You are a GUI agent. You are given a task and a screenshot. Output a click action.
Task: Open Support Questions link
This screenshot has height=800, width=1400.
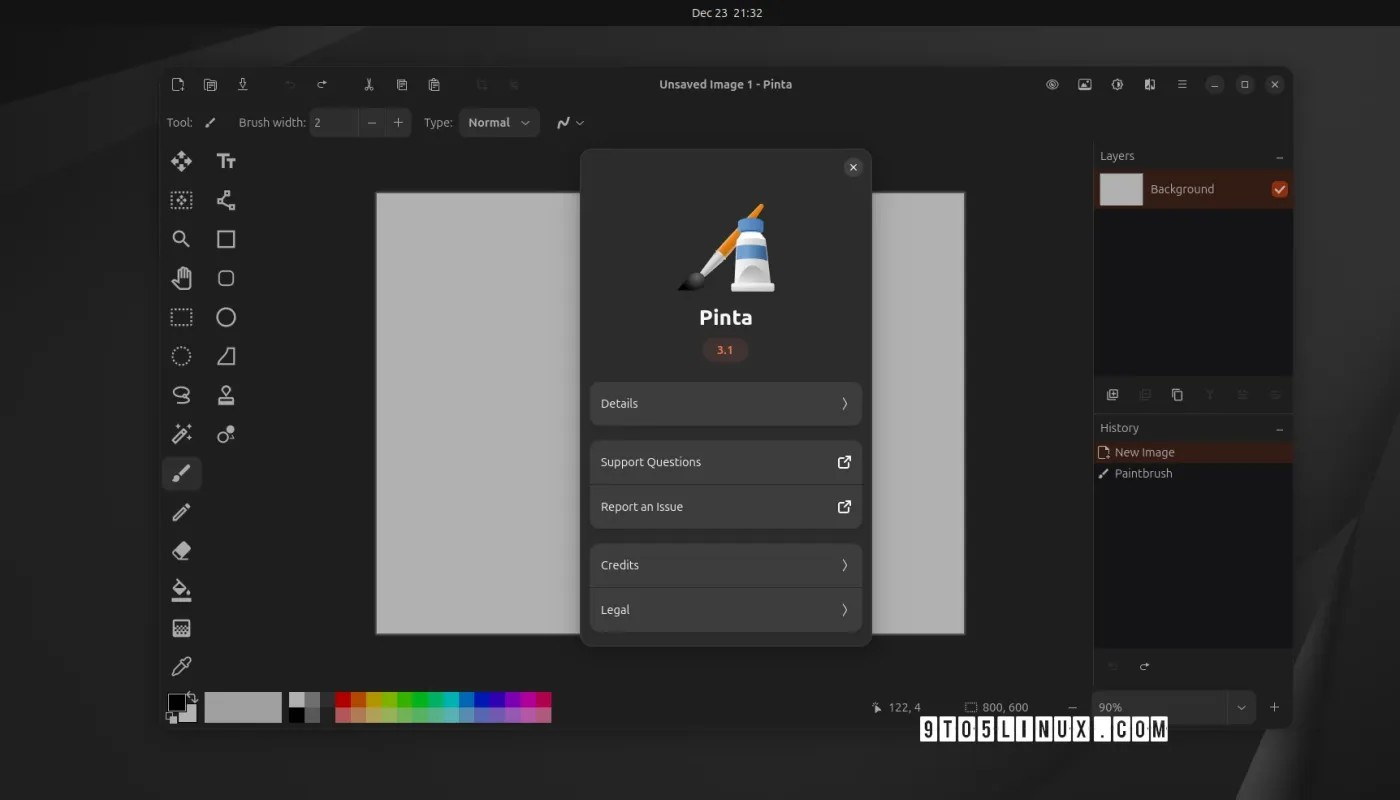pos(725,462)
